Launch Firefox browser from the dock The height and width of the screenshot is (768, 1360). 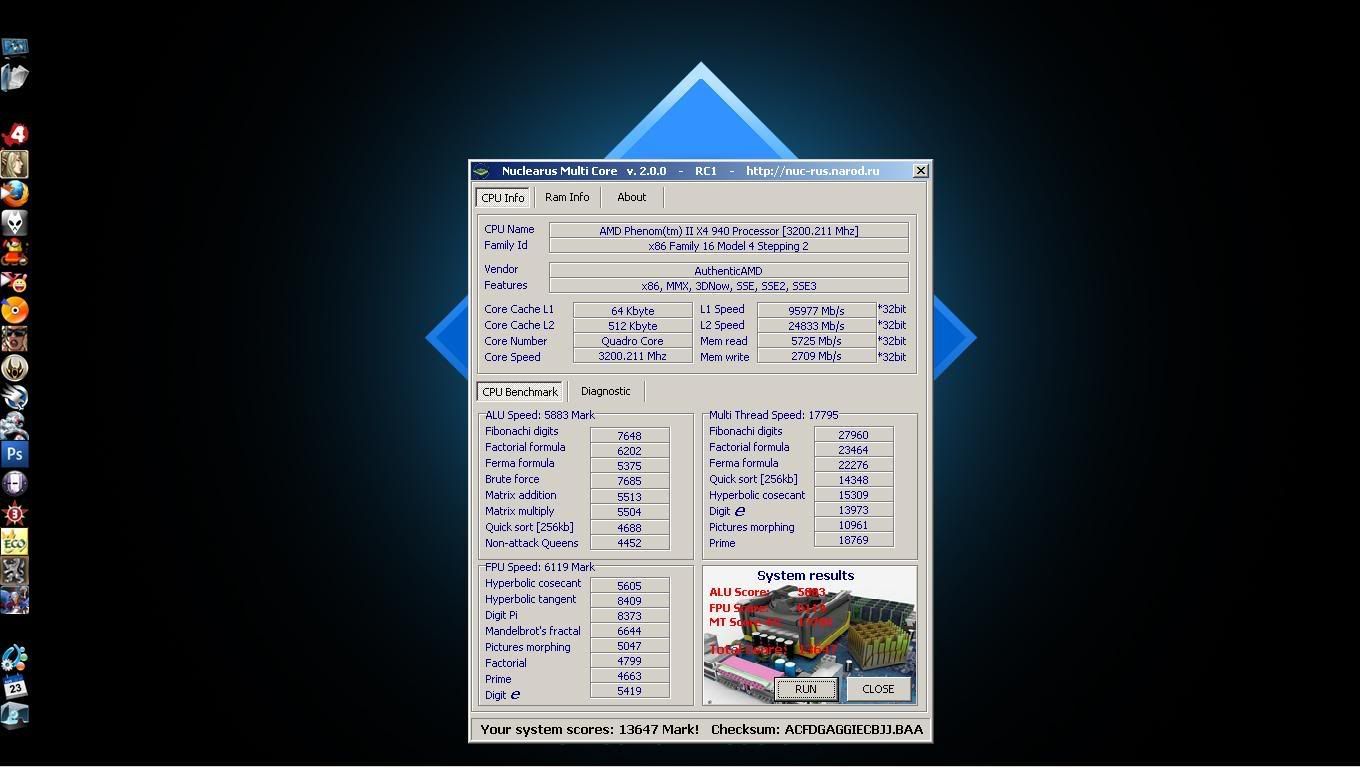[x=15, y=193]
